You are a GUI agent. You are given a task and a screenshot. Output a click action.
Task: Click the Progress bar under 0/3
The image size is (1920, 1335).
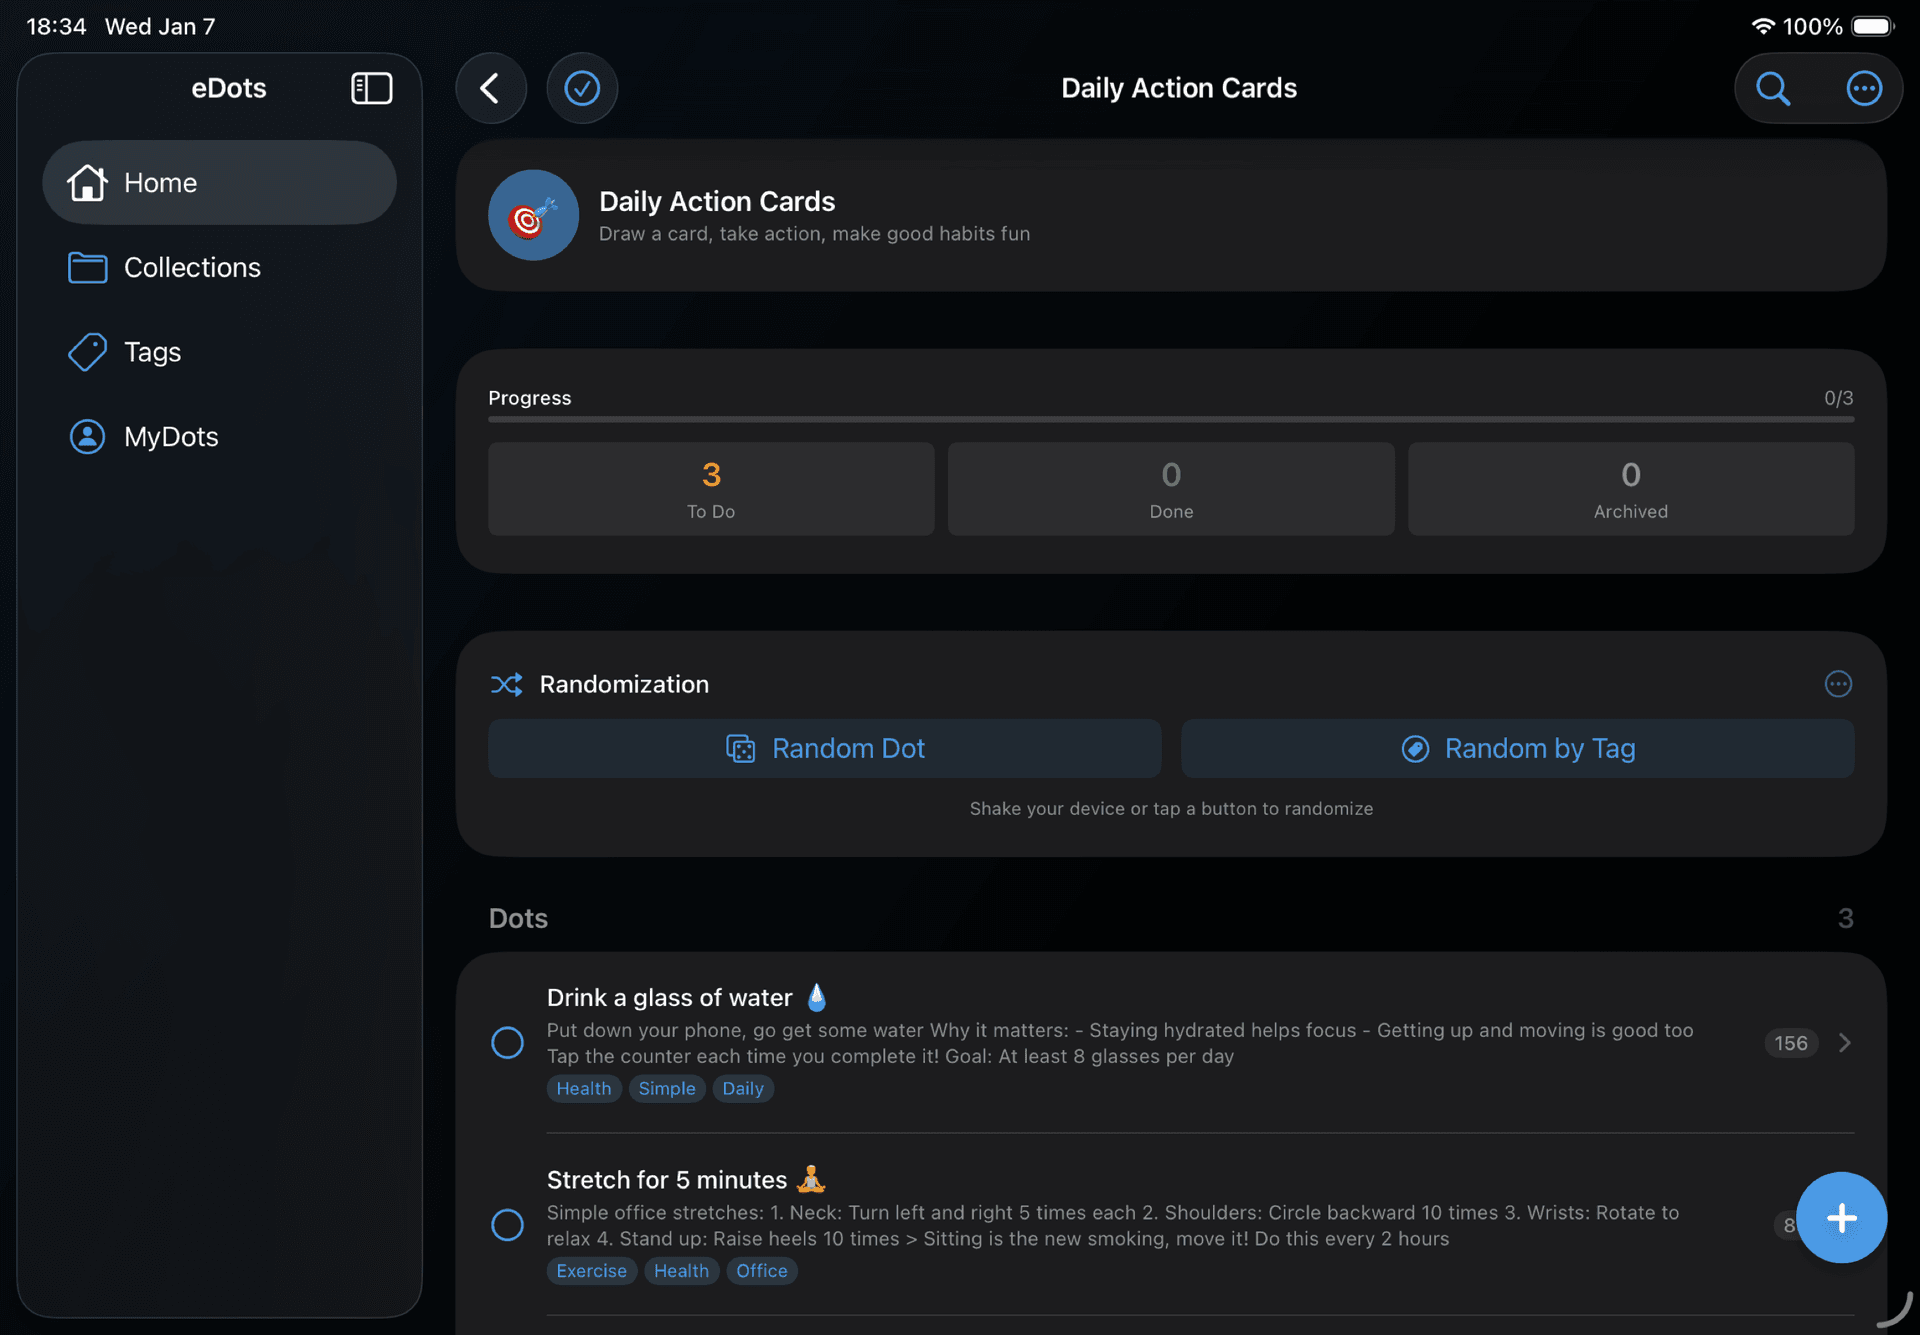1170,420
